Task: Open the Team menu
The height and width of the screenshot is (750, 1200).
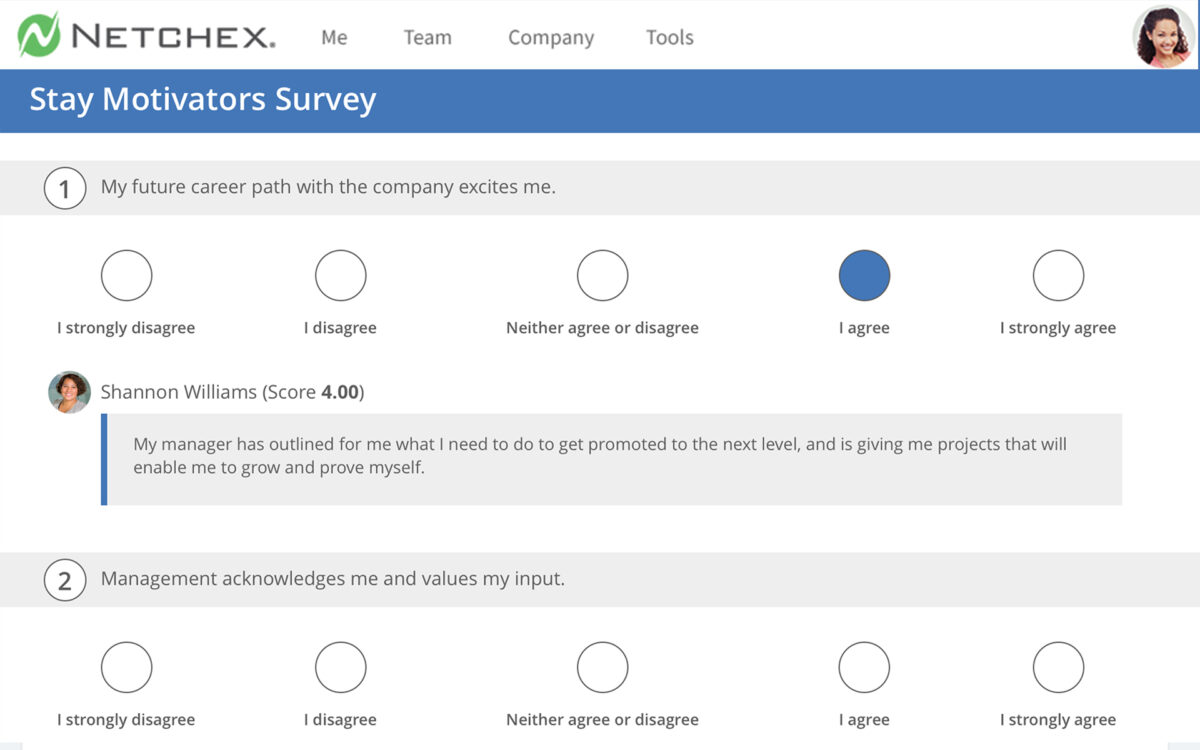Action: 427,38
